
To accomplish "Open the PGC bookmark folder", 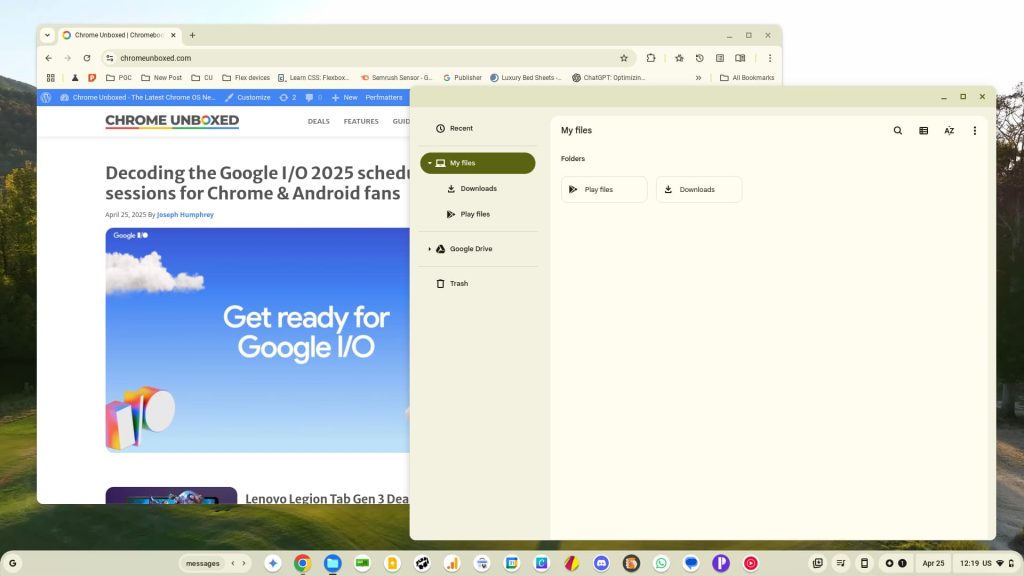I will [119, 78].
